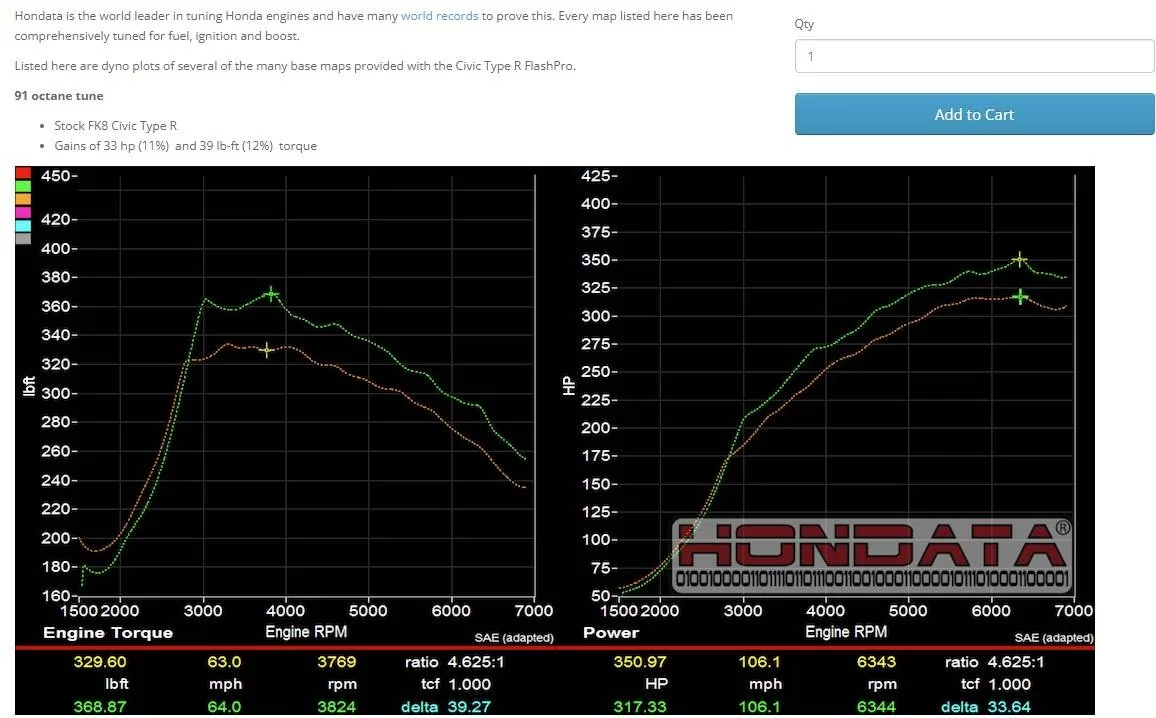
Task: Toggle visibility of the green dyno run
Action: [23, 186]
